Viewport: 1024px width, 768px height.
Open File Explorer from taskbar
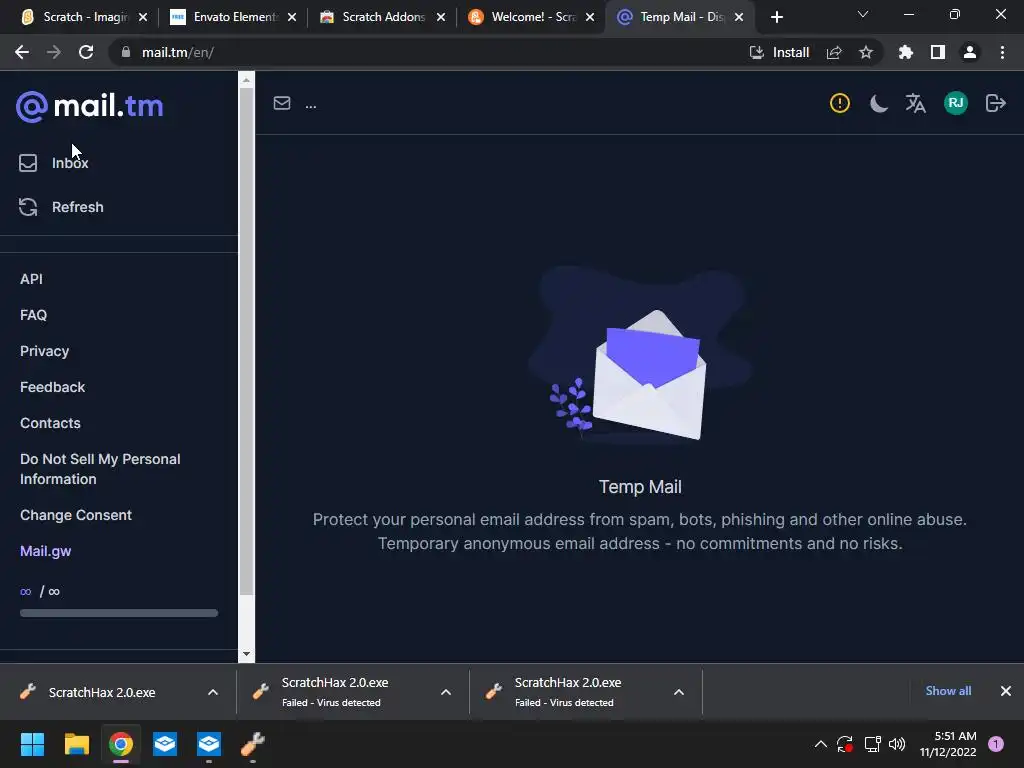click(76, 744)
